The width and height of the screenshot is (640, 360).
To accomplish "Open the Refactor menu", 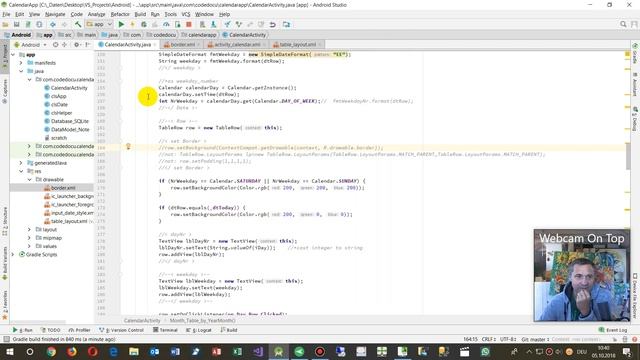I will pos(120,14).
